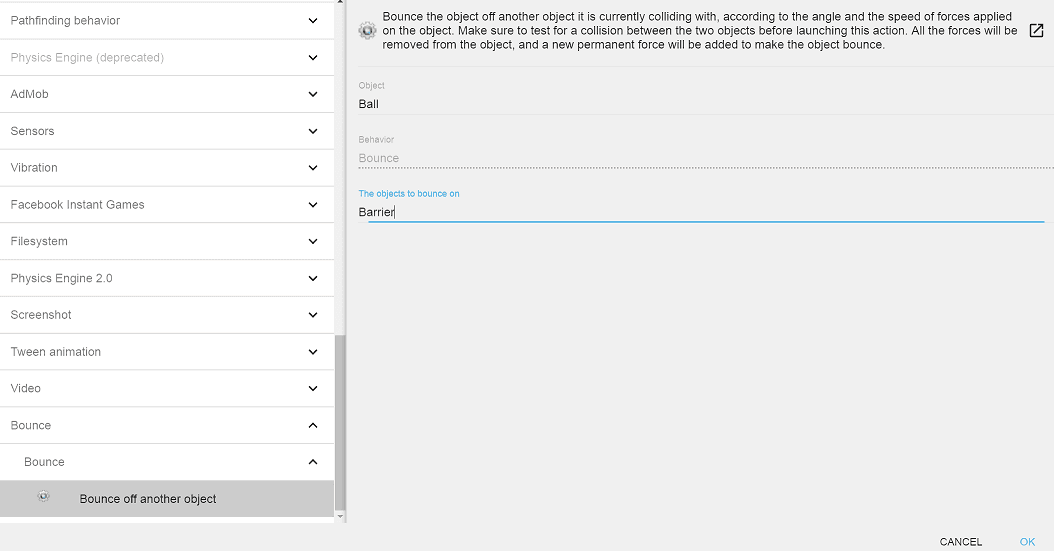
Task: Collapse the top-level Bounce category
Action: (x=313, y=425)
